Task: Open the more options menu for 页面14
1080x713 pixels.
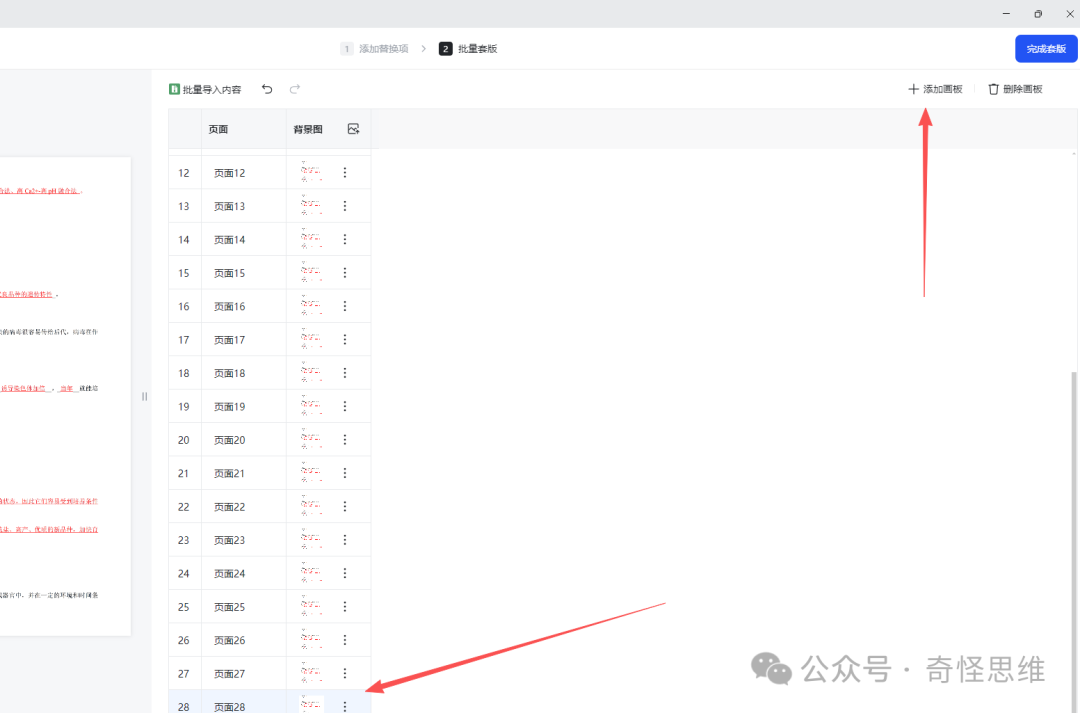Action: click(345, 240)
